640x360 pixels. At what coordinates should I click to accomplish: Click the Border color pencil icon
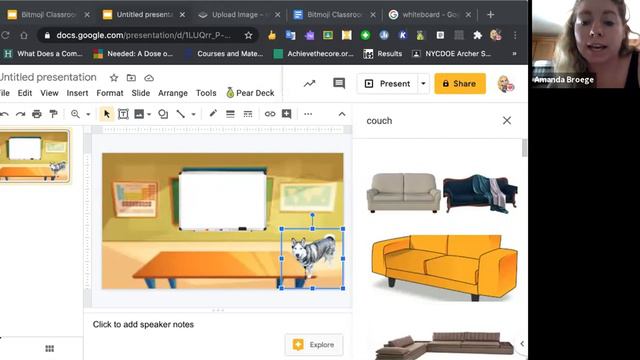tap(213, 114)
